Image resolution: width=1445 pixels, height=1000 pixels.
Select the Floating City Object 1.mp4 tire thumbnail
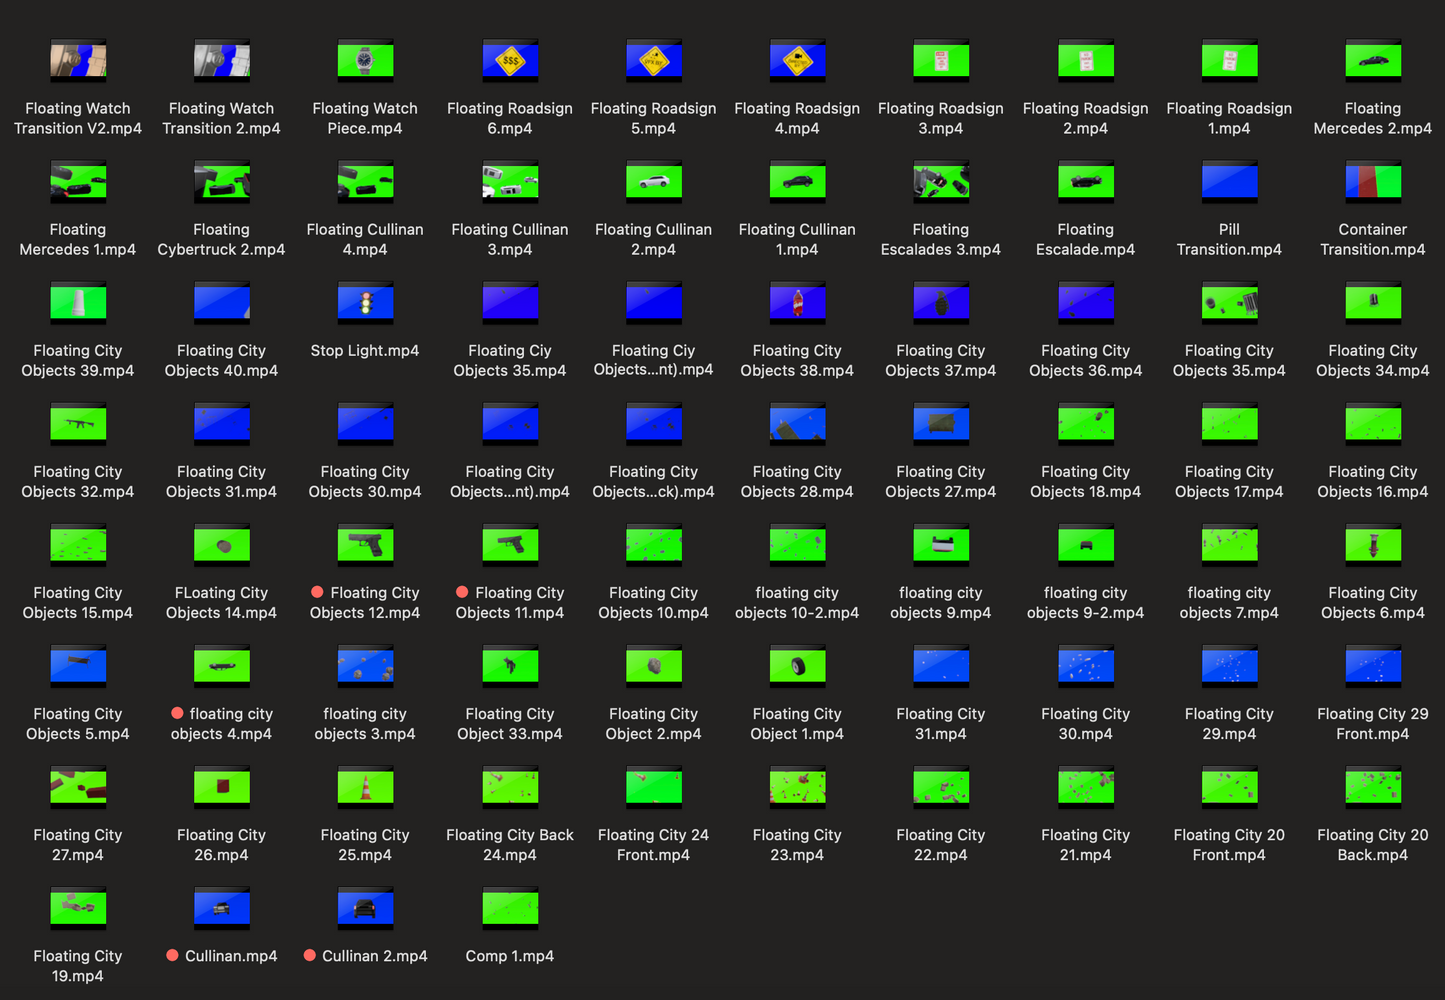point(797,667)
